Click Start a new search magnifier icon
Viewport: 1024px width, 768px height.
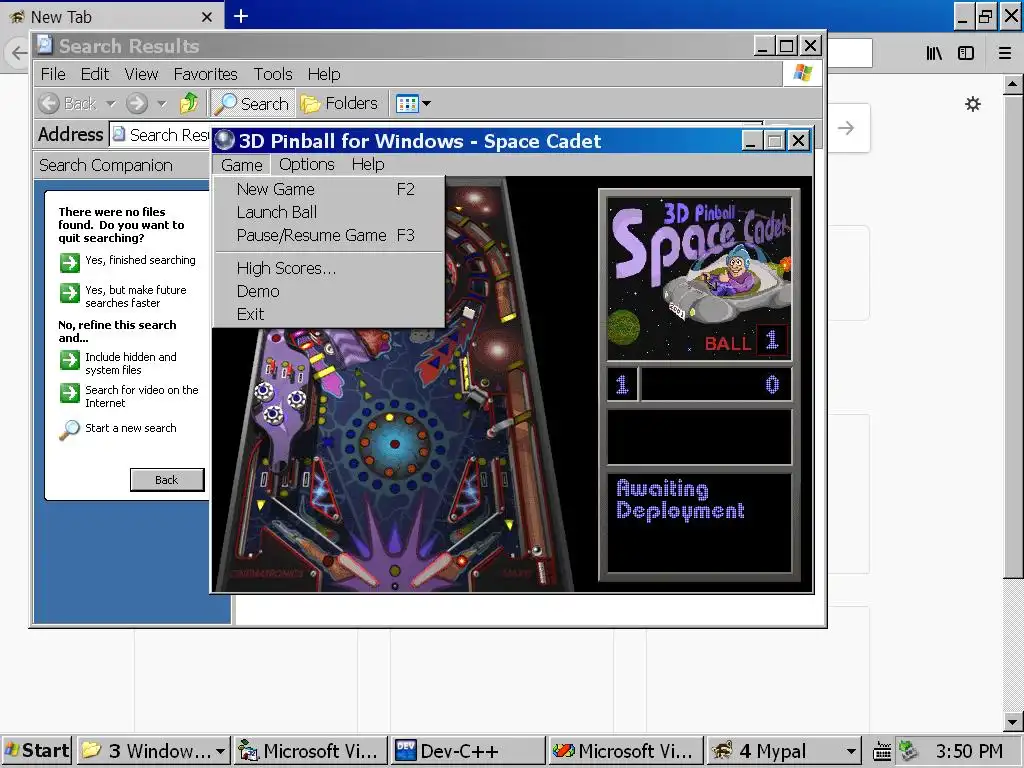point(69,430)
